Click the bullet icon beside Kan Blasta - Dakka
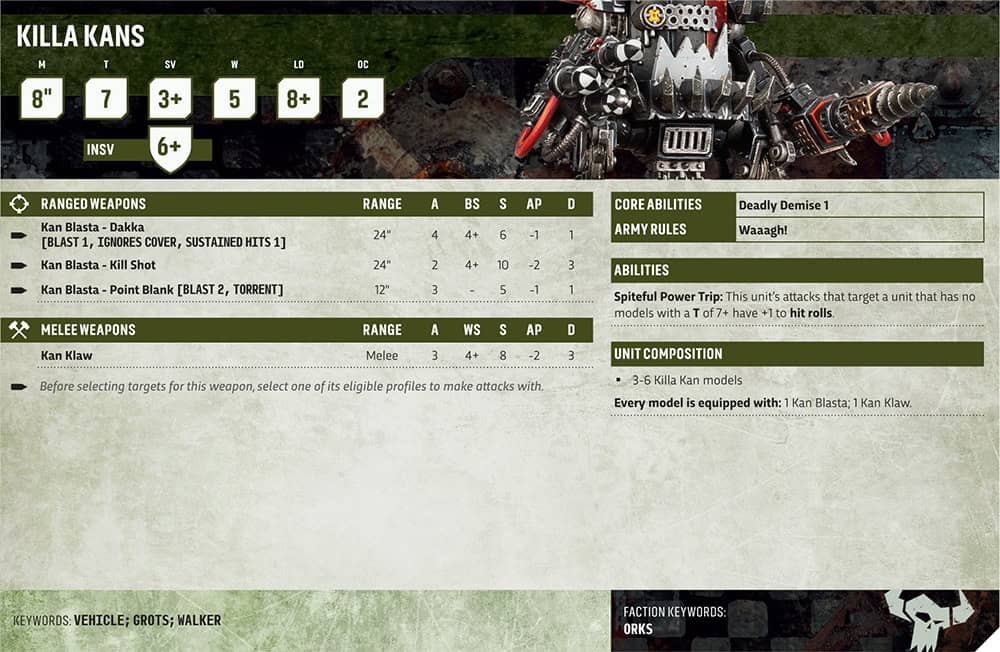 (x=18, y=235)
